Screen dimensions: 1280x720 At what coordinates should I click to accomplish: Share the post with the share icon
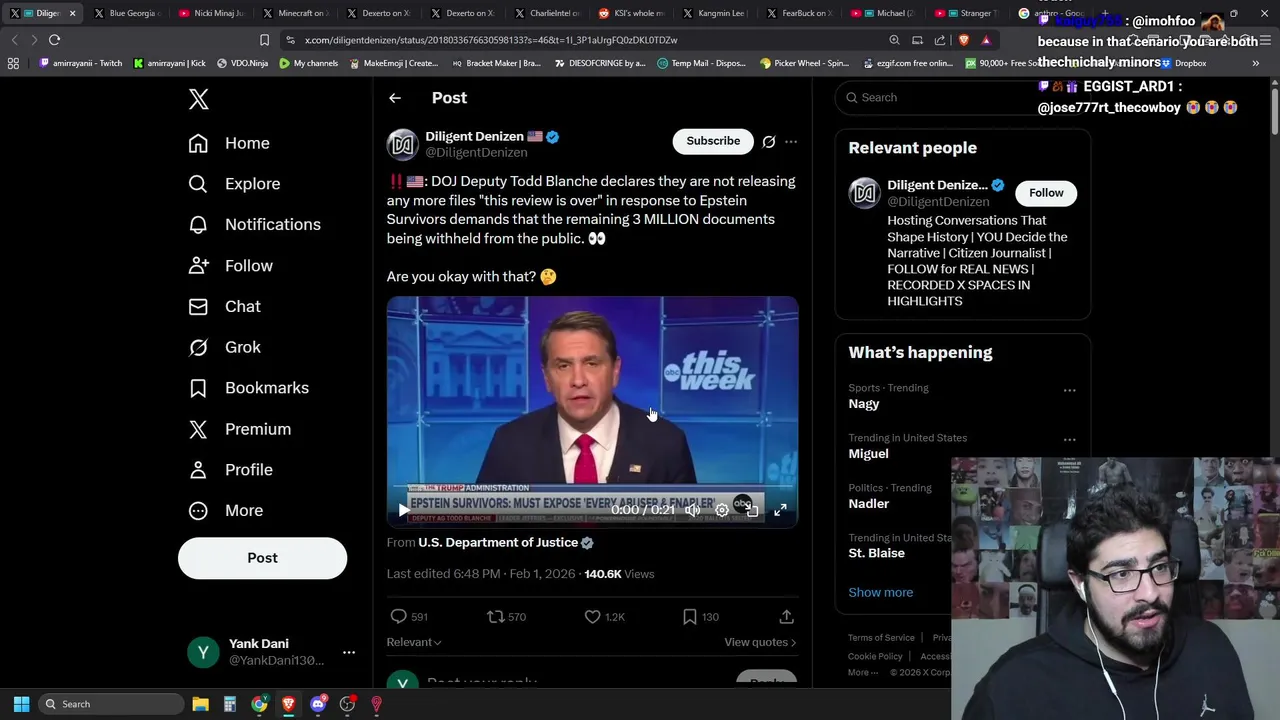point(786,617)
